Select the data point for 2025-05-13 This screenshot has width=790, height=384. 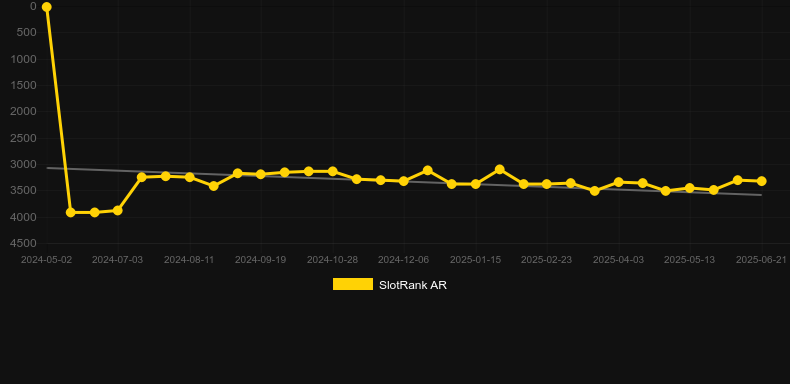pos(690,188)
